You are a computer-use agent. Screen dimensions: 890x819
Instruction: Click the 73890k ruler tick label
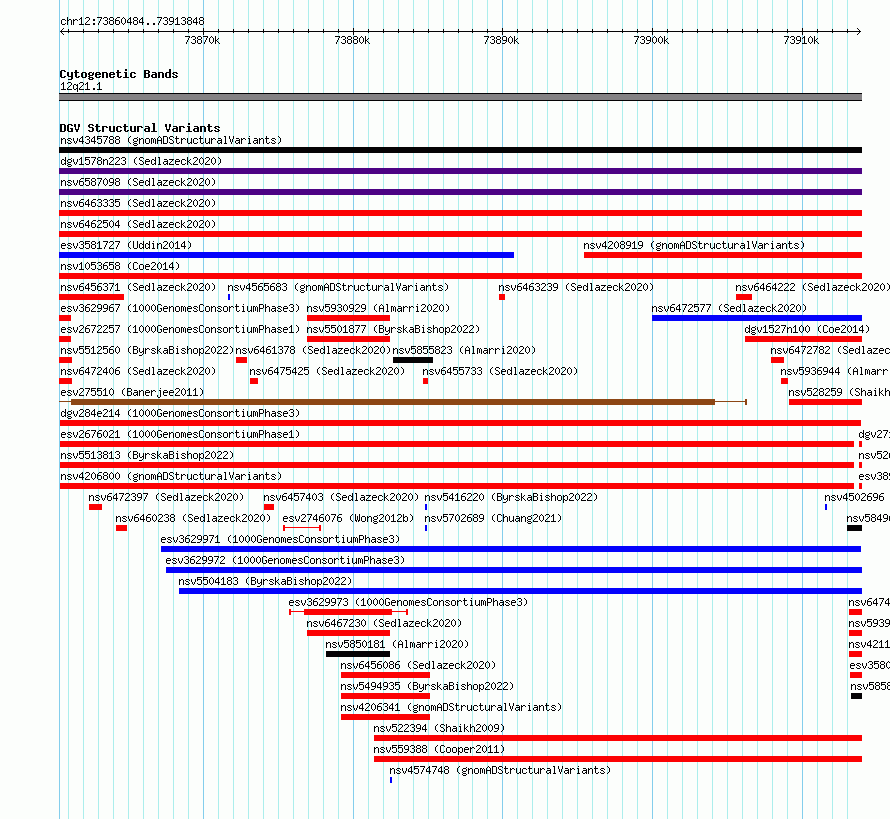coord(501,40)
